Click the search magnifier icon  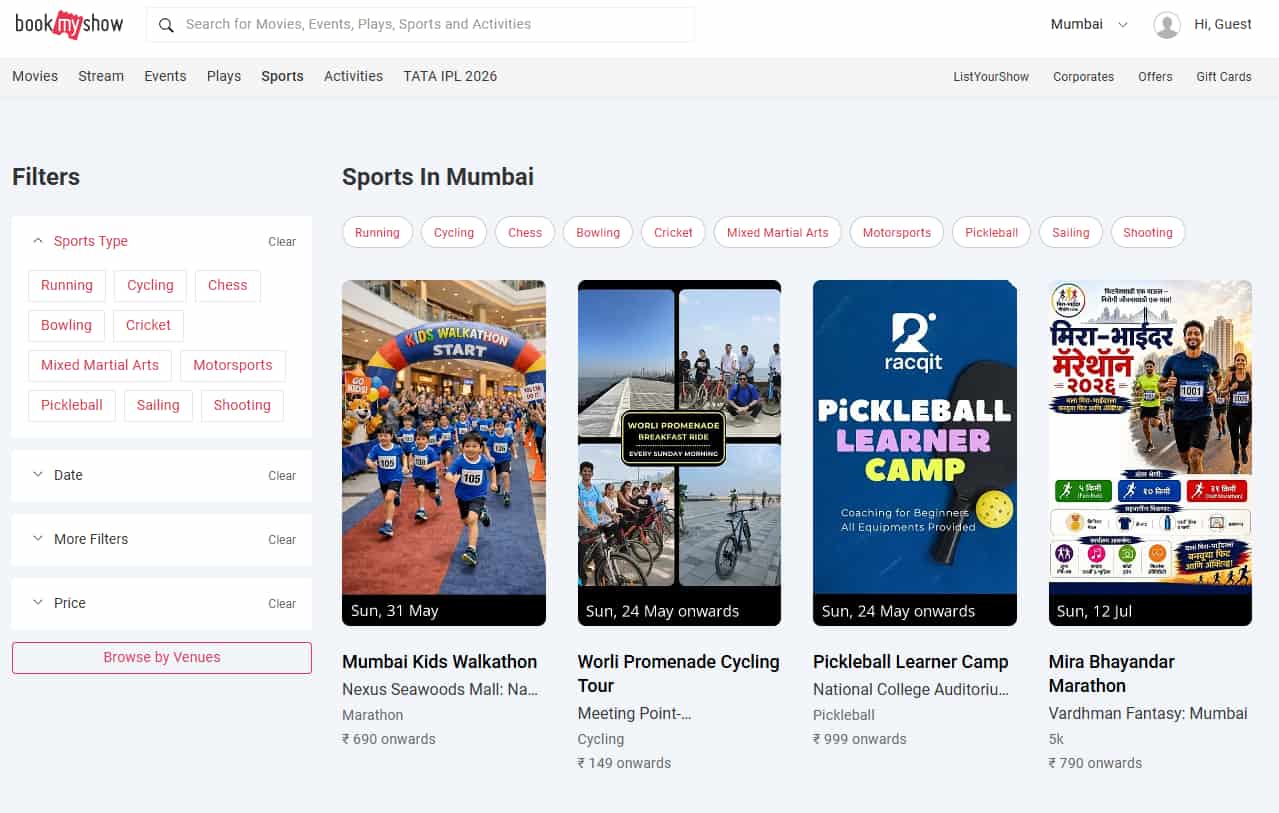(x=167, y=25)
